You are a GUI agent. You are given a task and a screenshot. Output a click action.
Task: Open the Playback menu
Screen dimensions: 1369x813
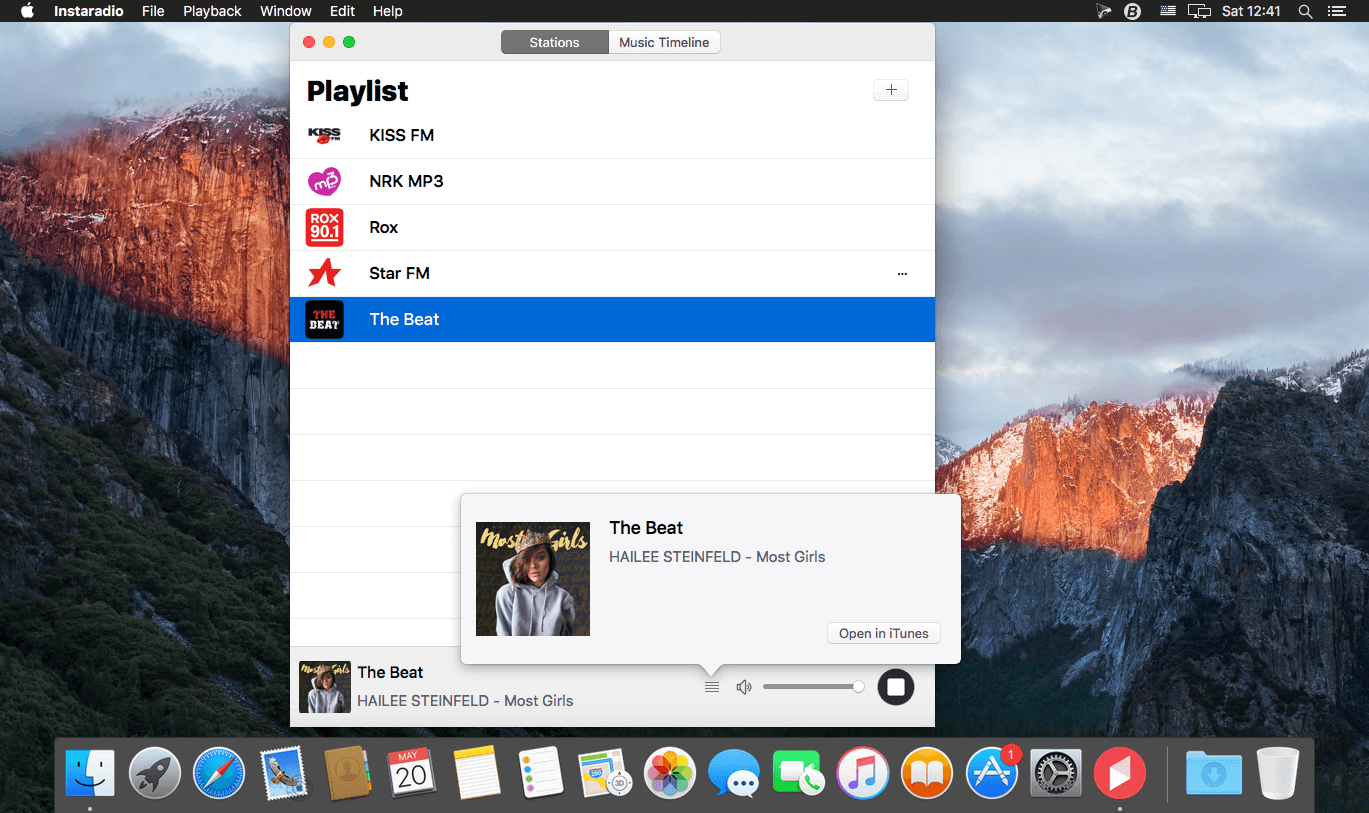(212, 11)
